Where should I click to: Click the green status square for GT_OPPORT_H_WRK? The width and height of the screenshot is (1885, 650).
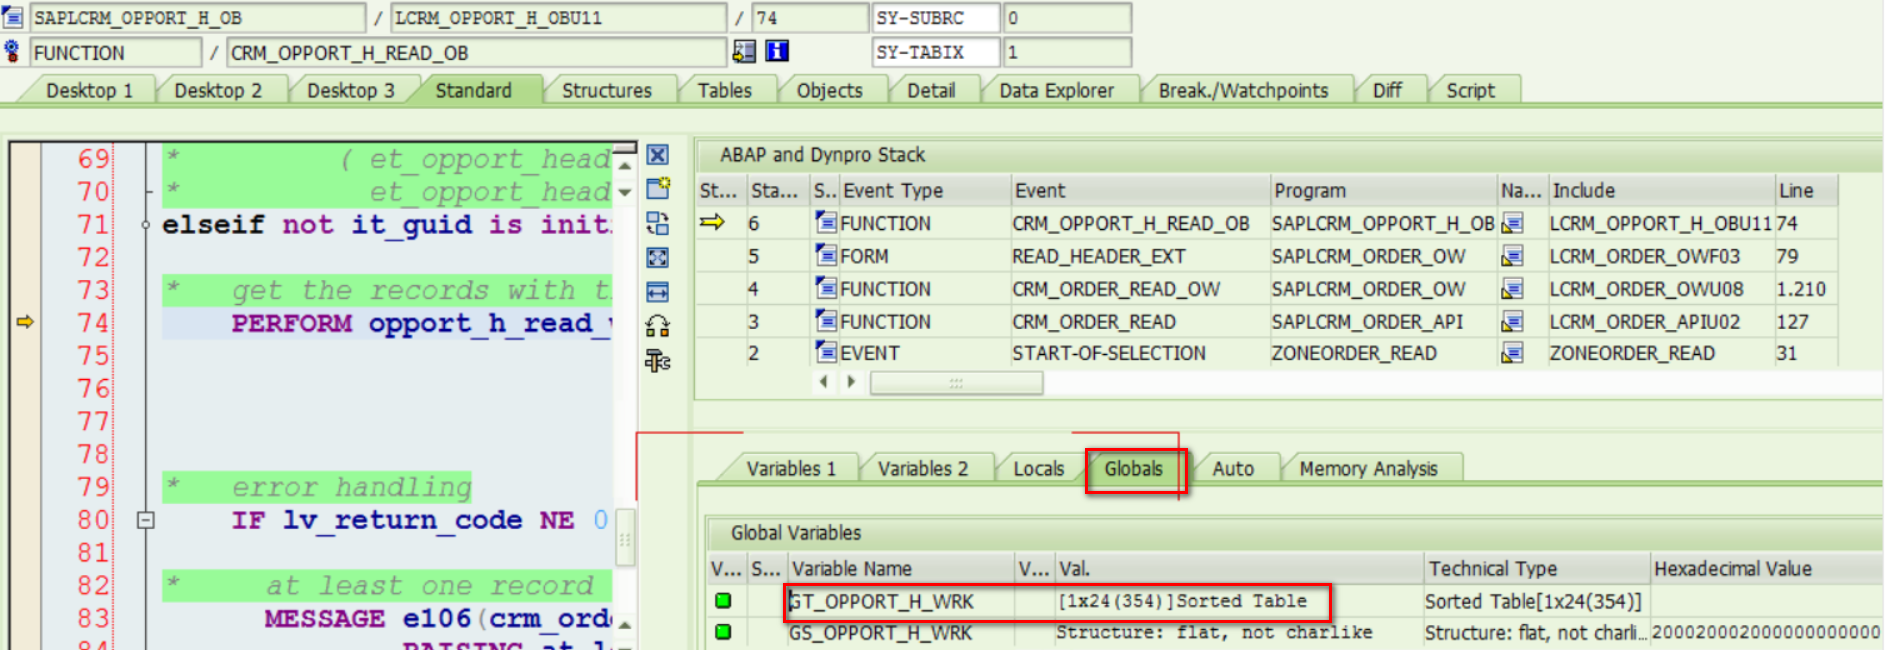point(722,601)
